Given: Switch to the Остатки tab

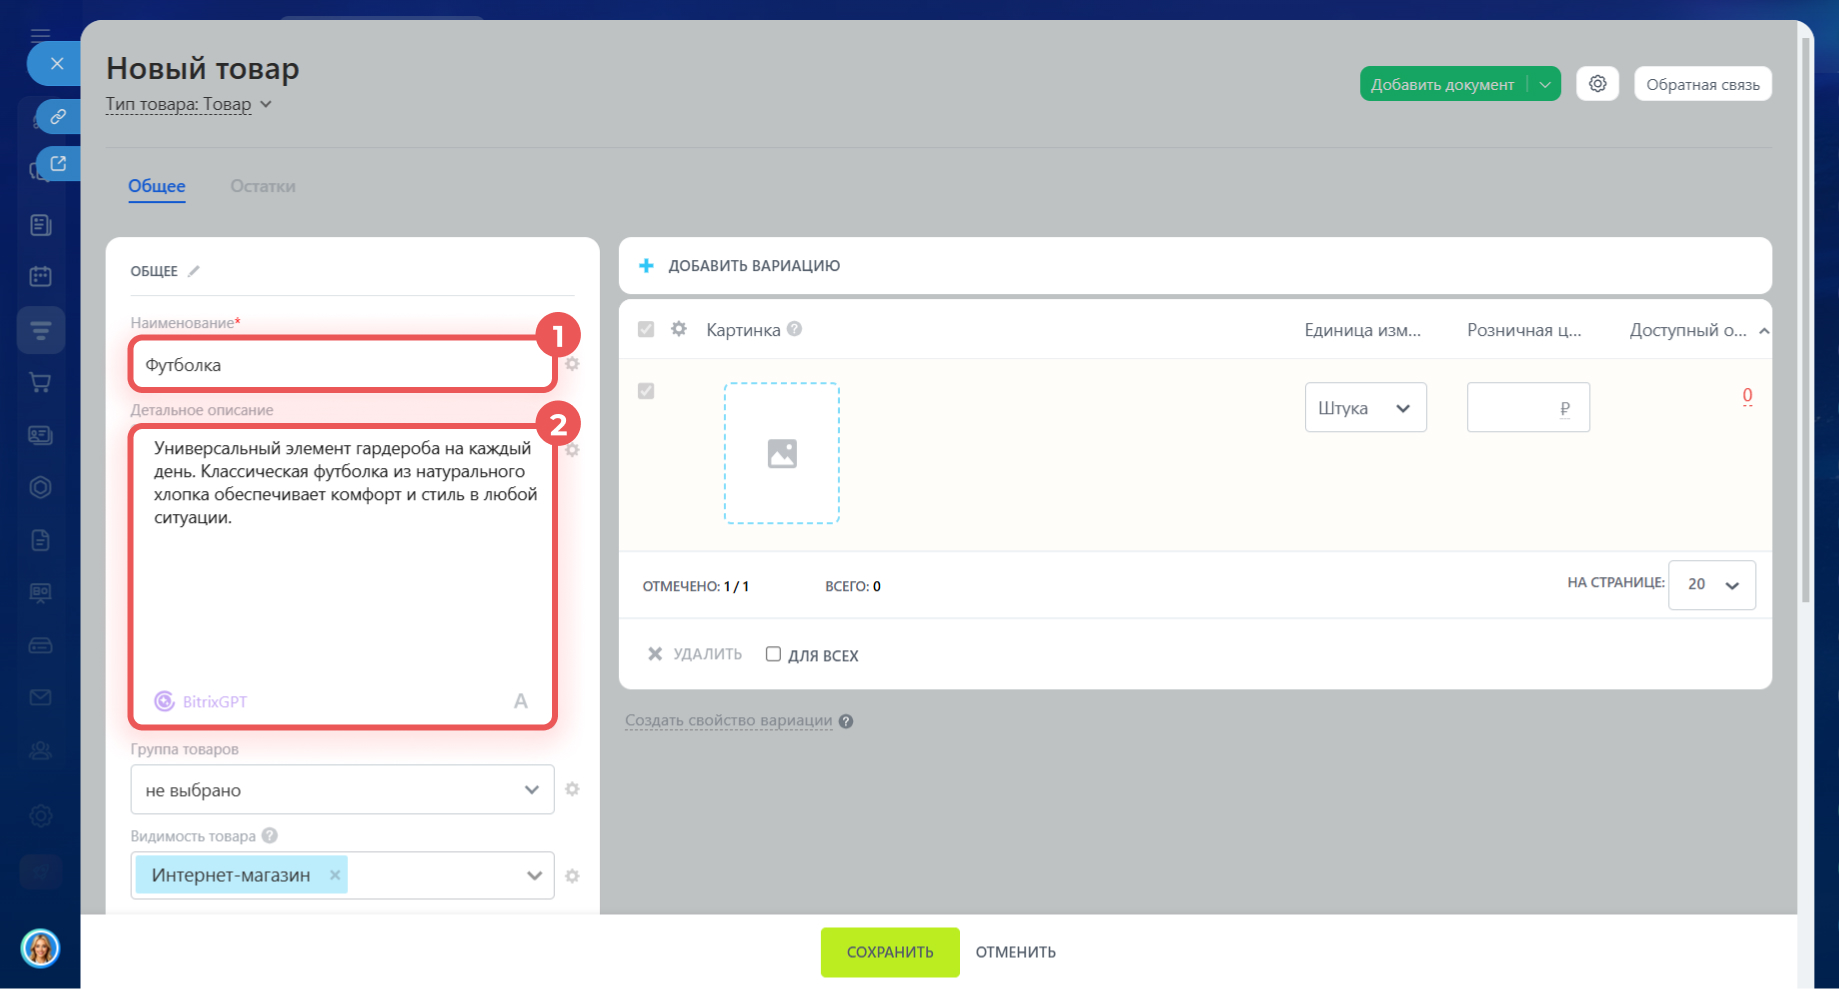Looking at the screenshot, I should 263,186.
